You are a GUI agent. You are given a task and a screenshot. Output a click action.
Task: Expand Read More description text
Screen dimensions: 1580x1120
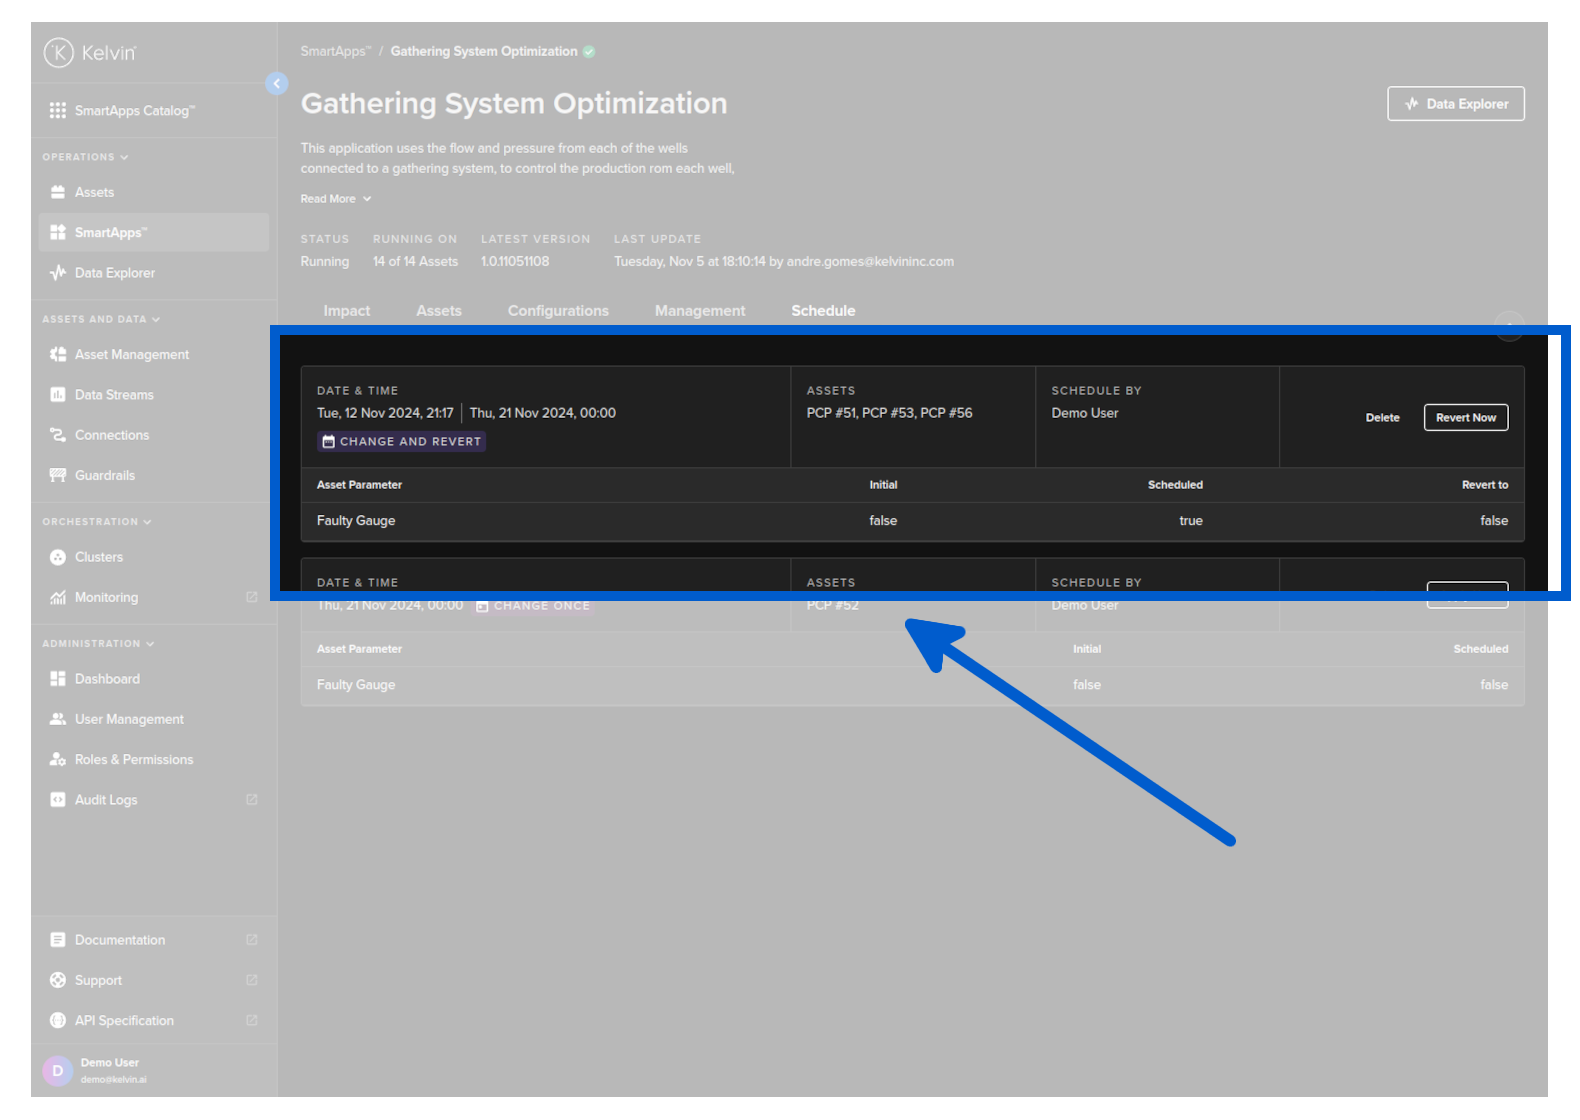(335, 199)
